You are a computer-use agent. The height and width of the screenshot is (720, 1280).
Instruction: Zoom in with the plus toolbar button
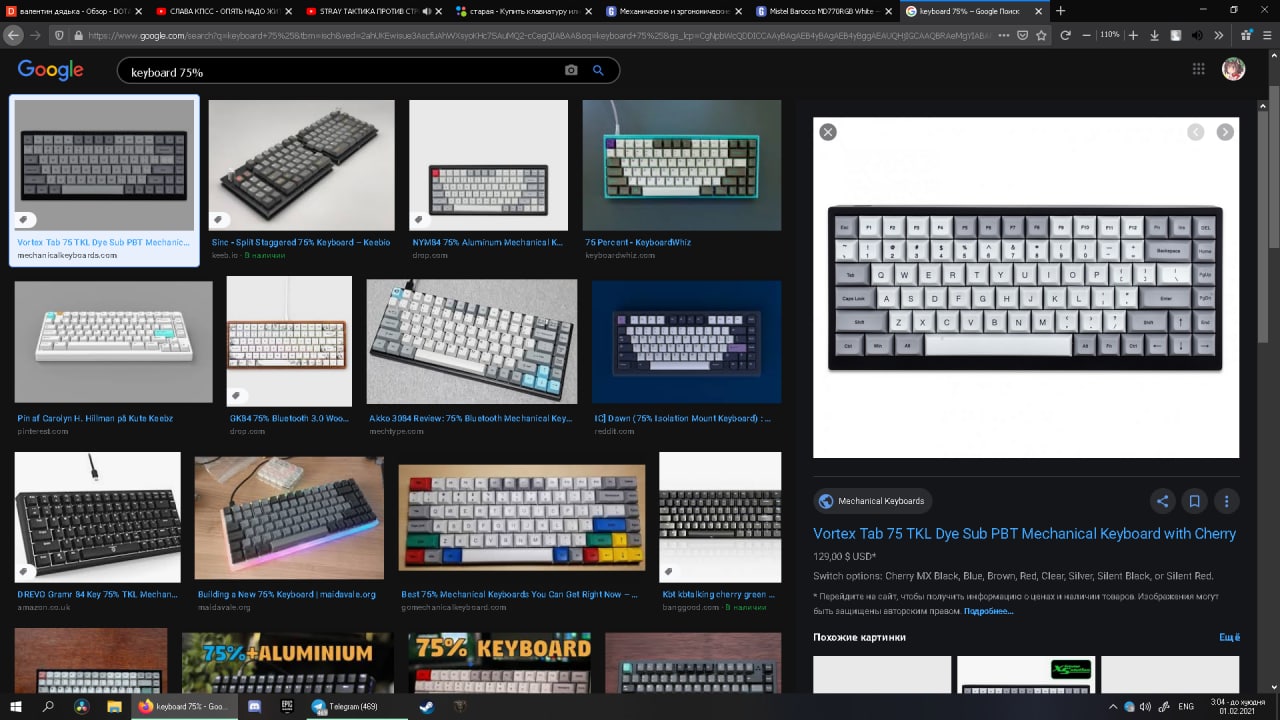(1133, 35)
